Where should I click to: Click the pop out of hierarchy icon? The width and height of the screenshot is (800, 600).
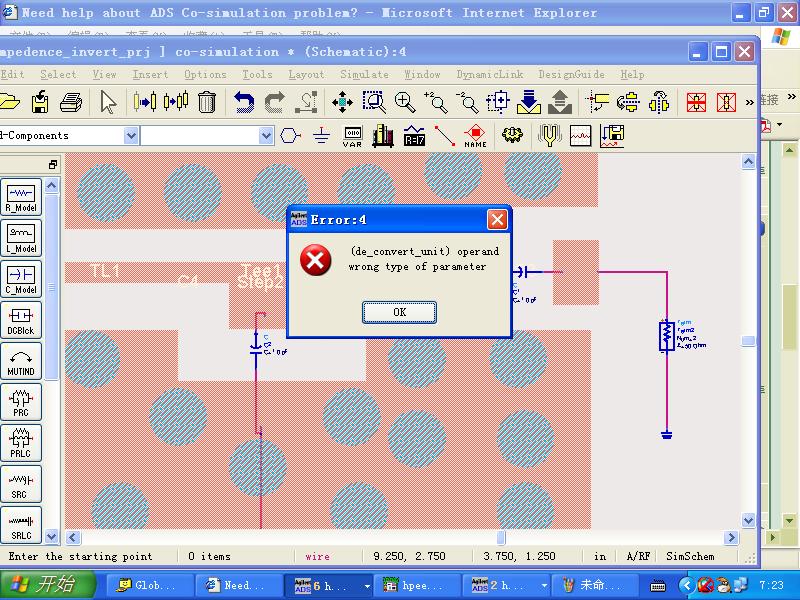(x=560, y=102)
